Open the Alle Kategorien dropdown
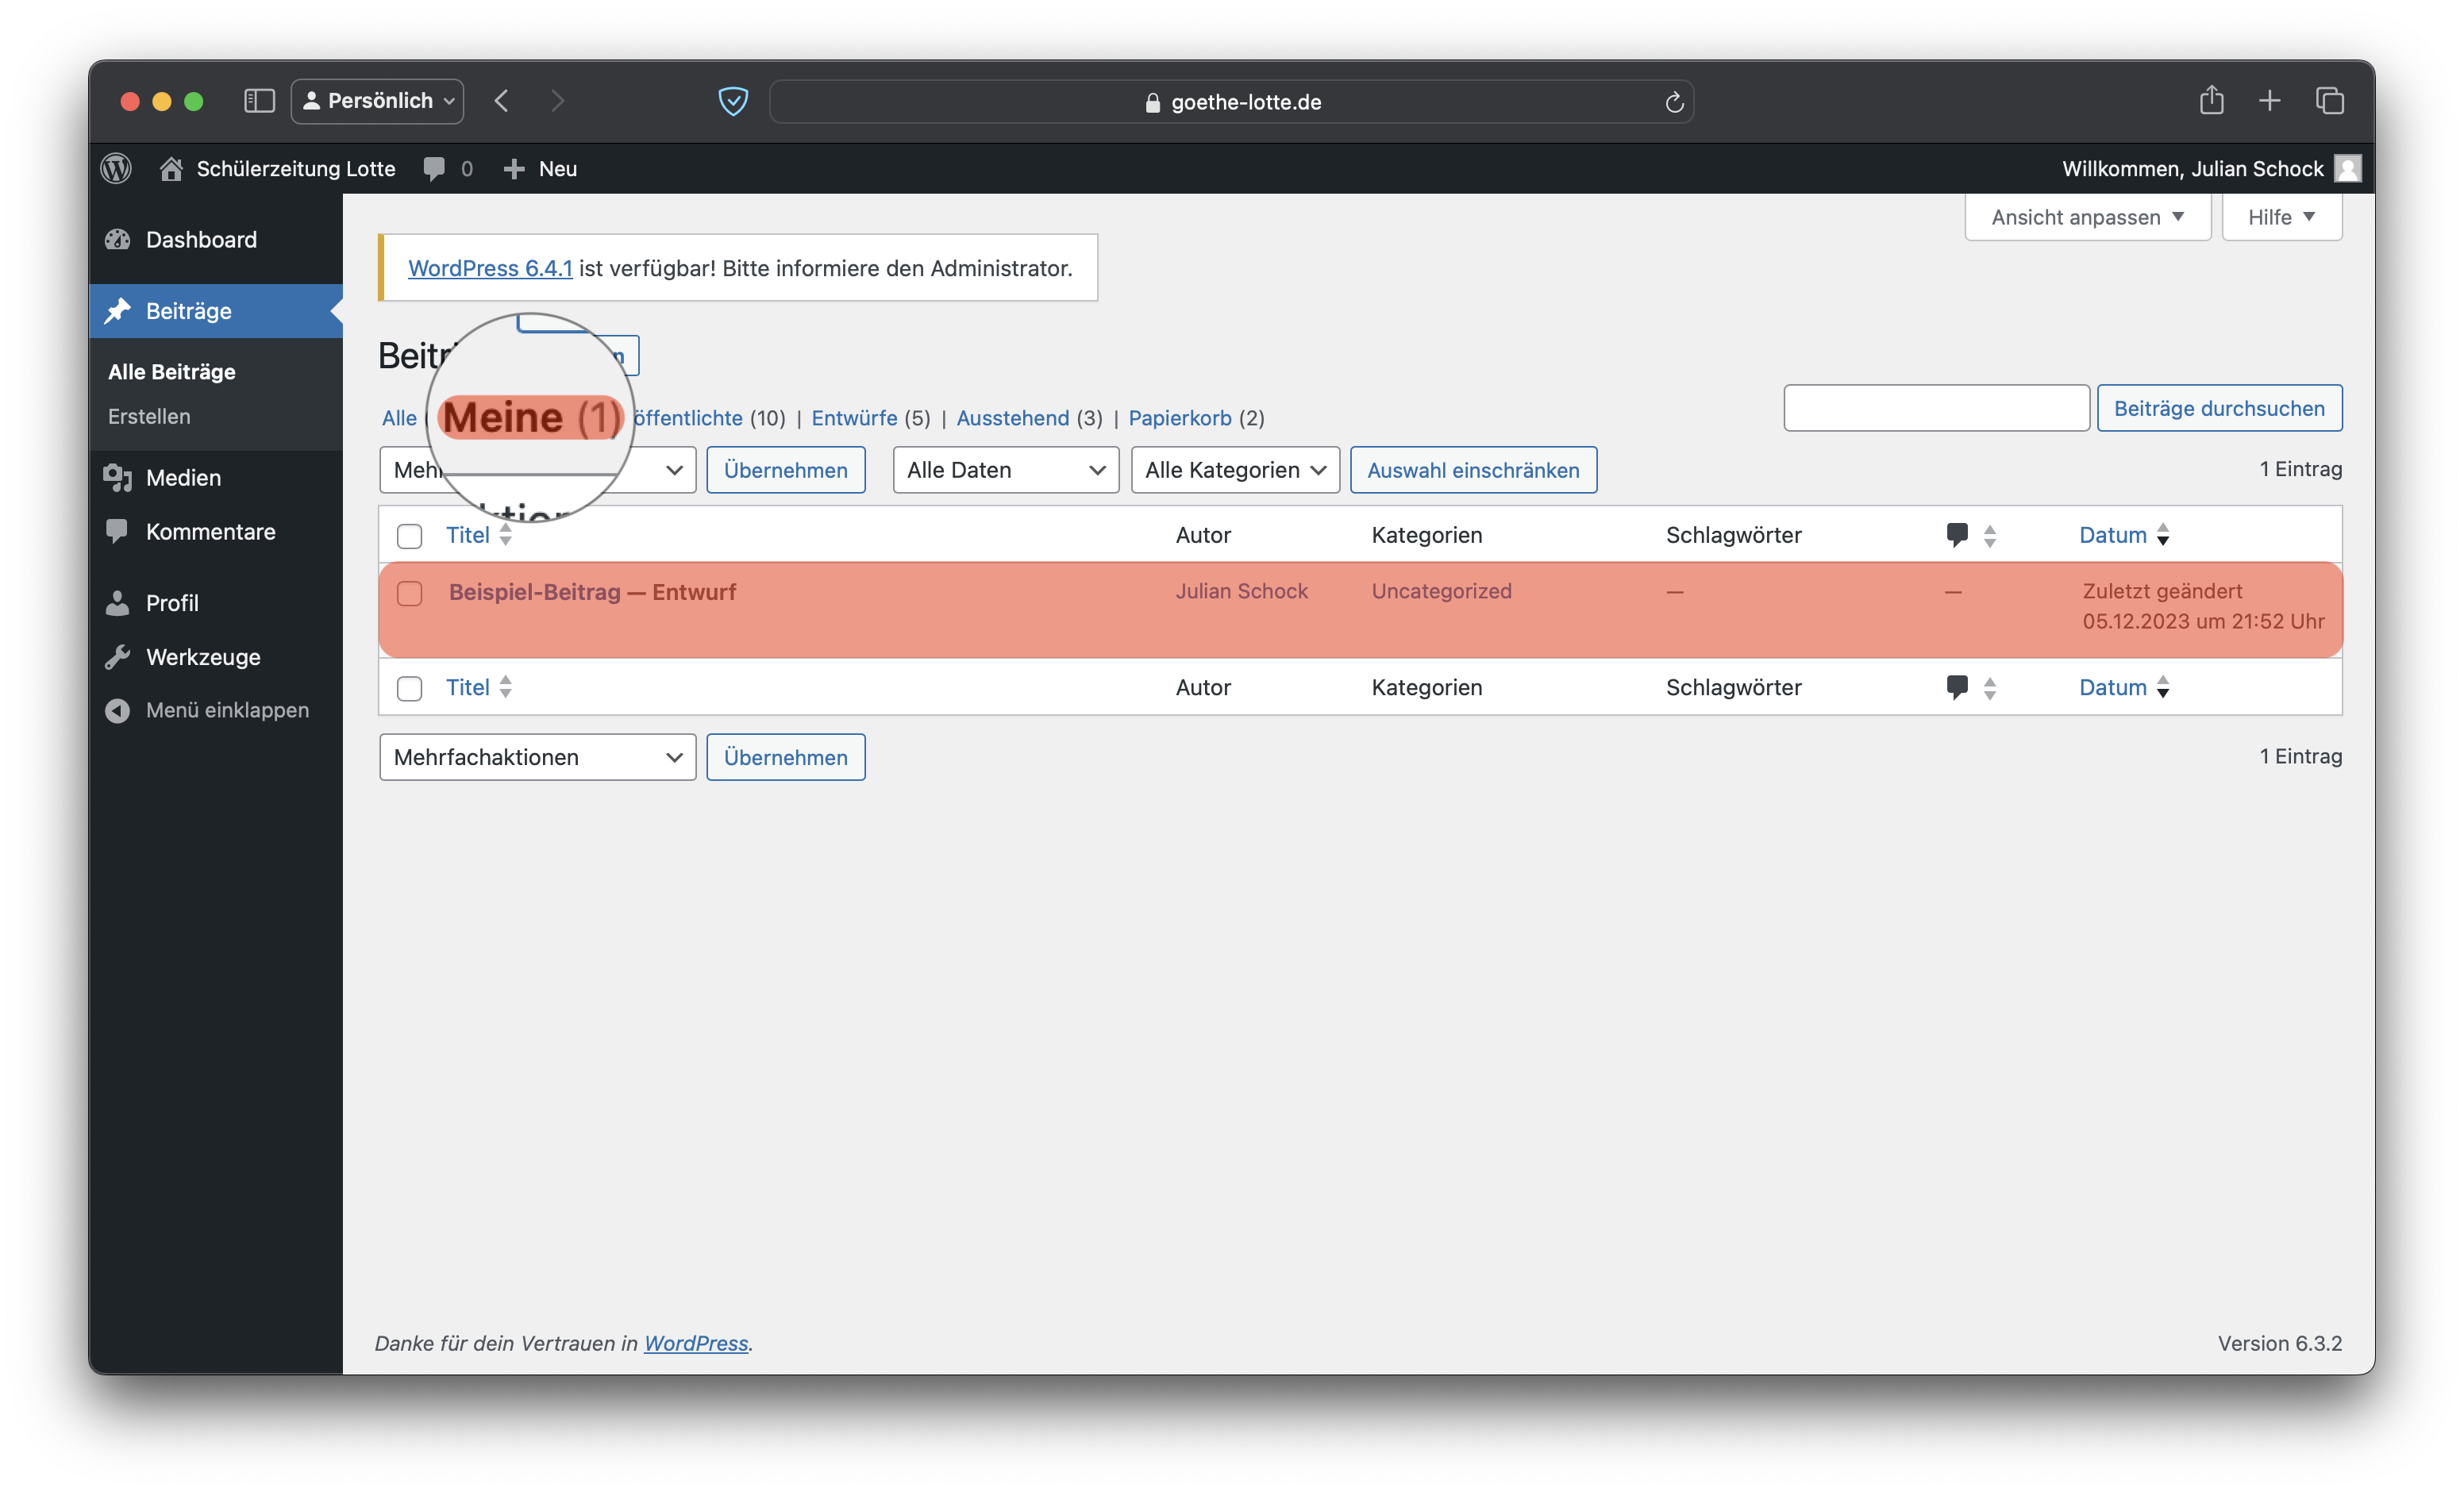 coord(1234,470)
